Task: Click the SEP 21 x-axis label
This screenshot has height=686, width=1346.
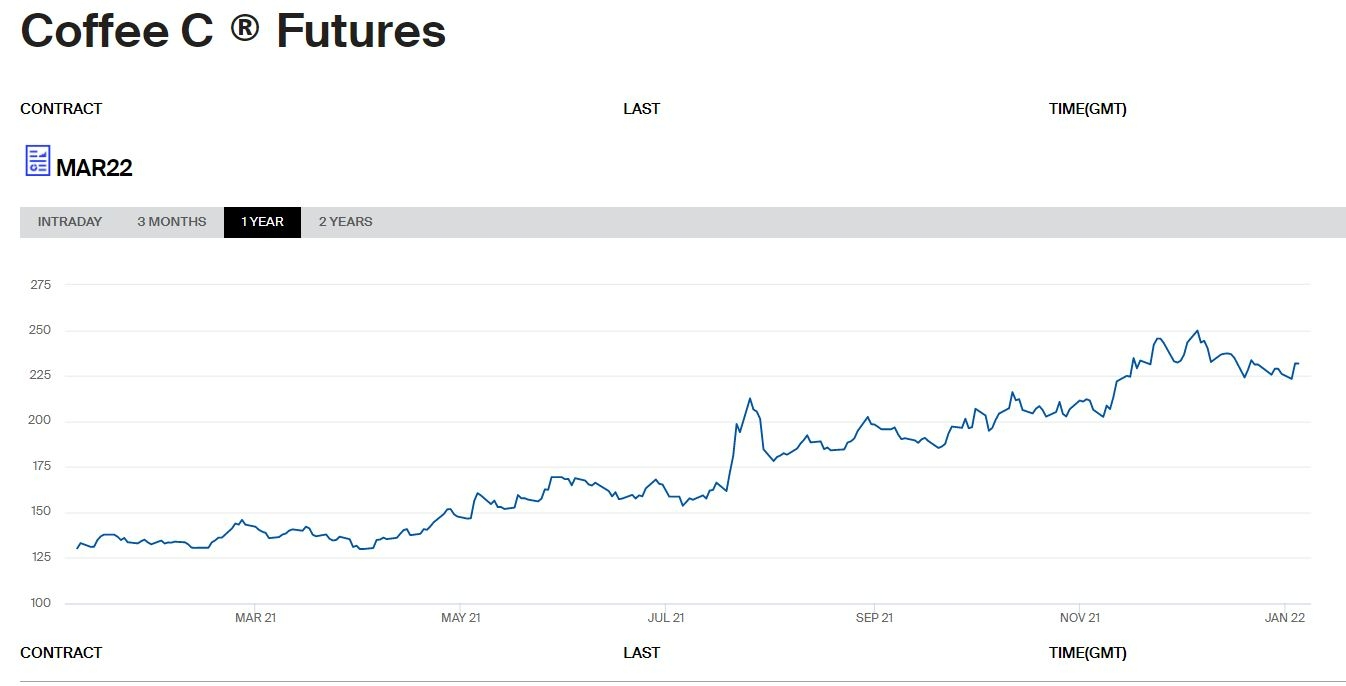Action: click(x=874, y=618)
